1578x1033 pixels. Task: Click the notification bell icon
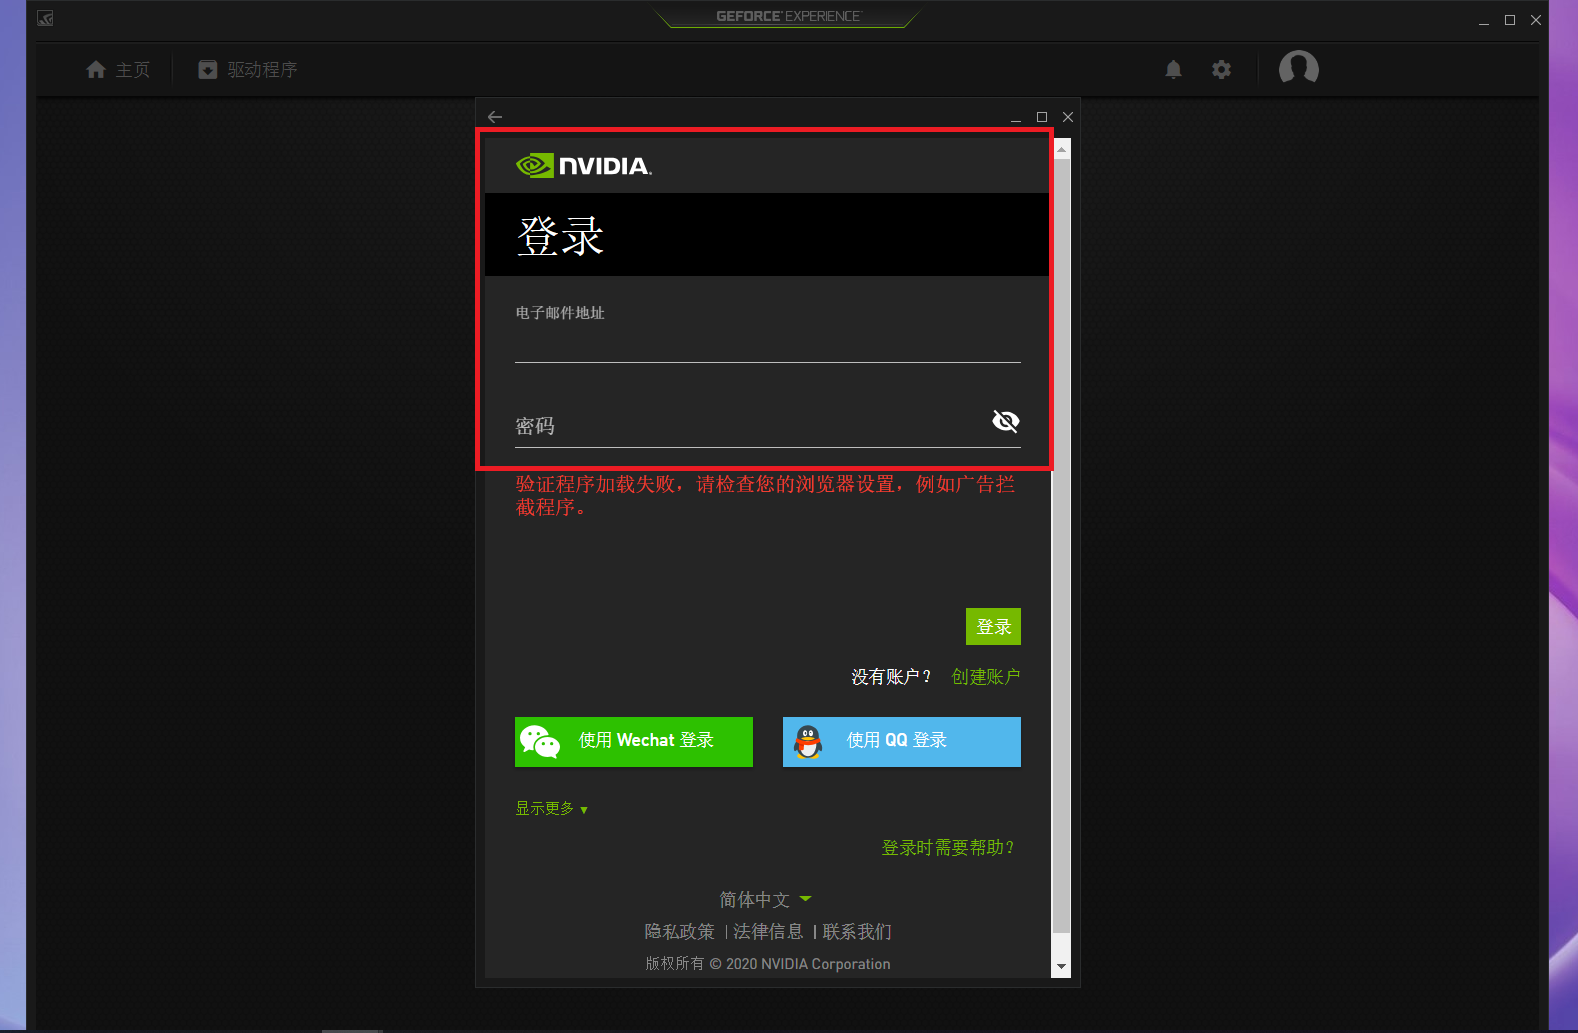click(x=1173, y=69)
